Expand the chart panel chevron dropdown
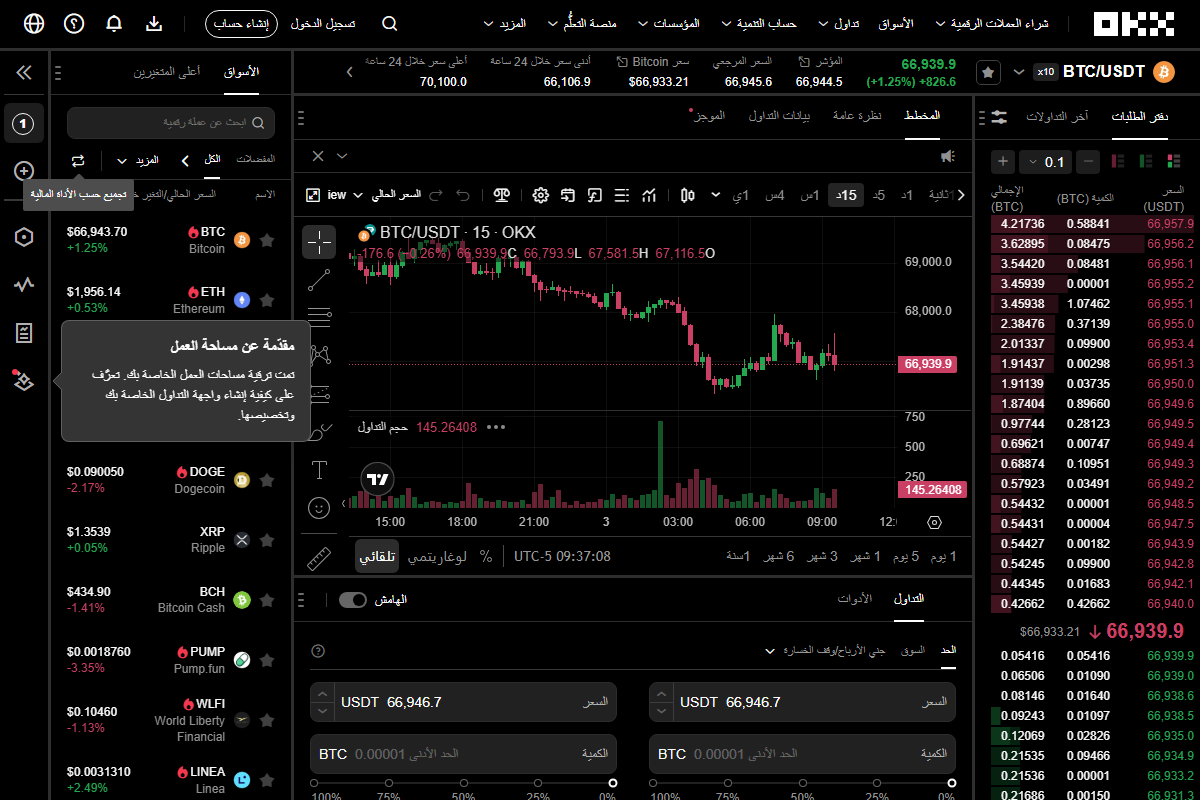Screen dimensions: 1200x800 (342, 156)
